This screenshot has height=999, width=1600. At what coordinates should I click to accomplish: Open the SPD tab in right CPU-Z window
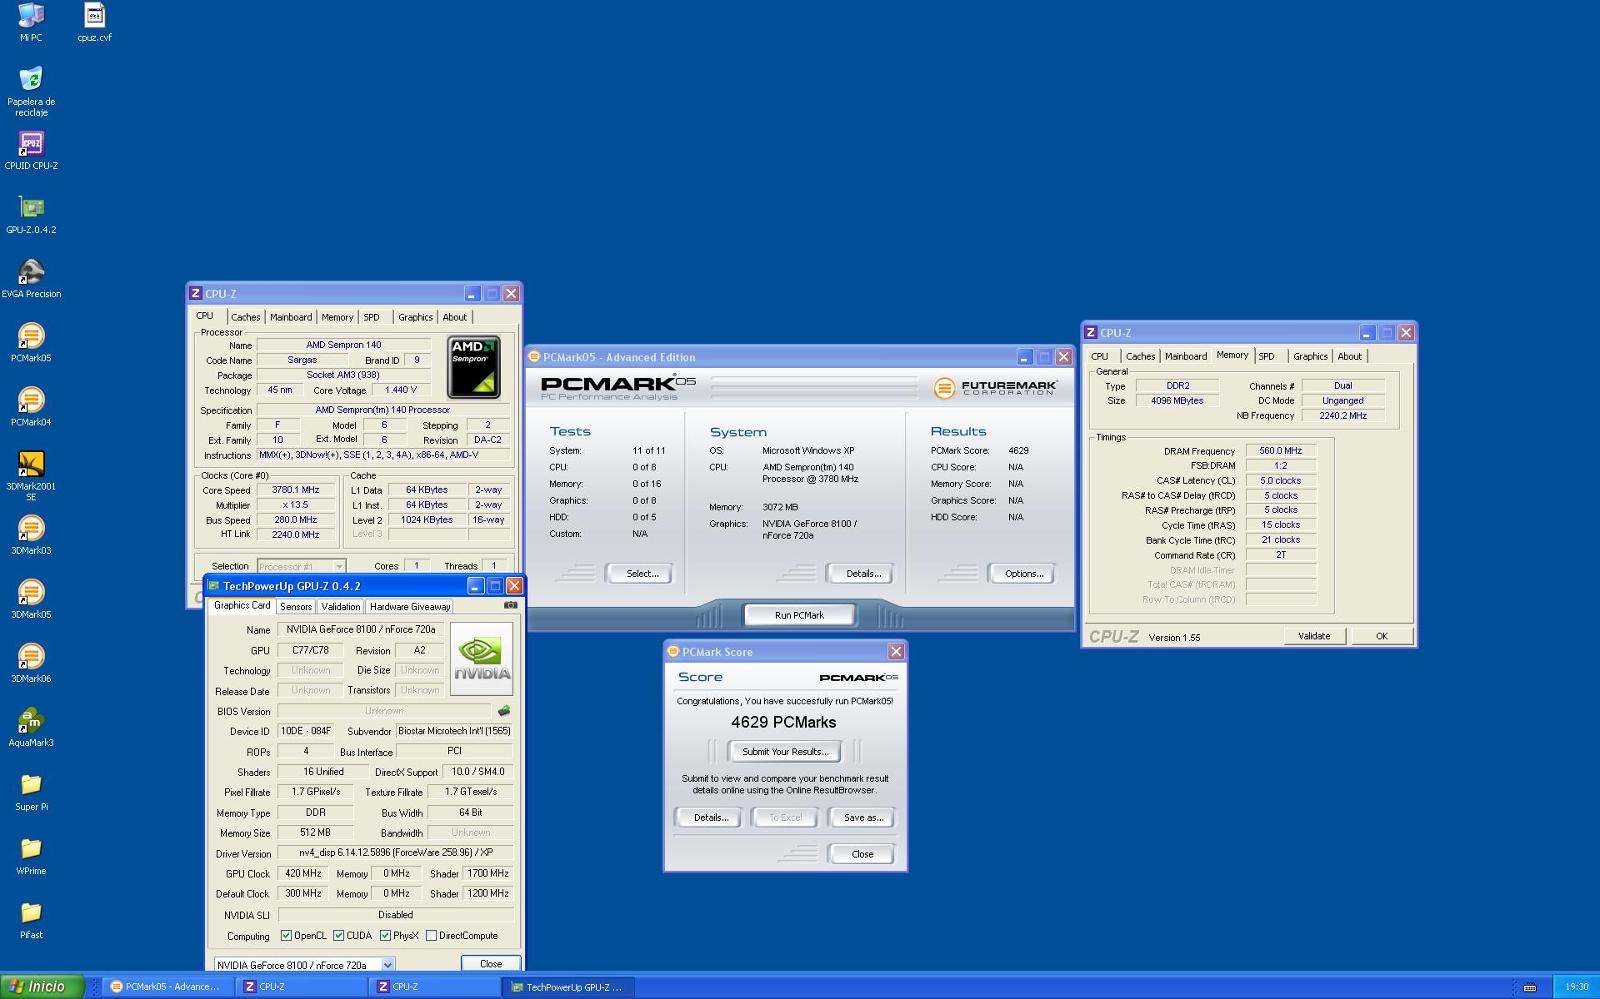1266,356
